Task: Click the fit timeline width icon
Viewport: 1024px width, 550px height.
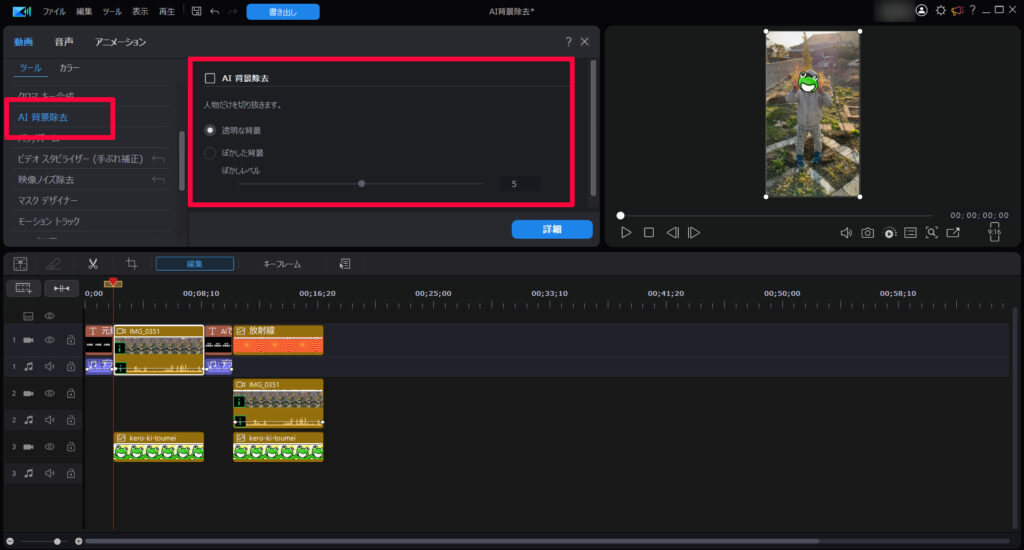Action: [x=62, y=288]
